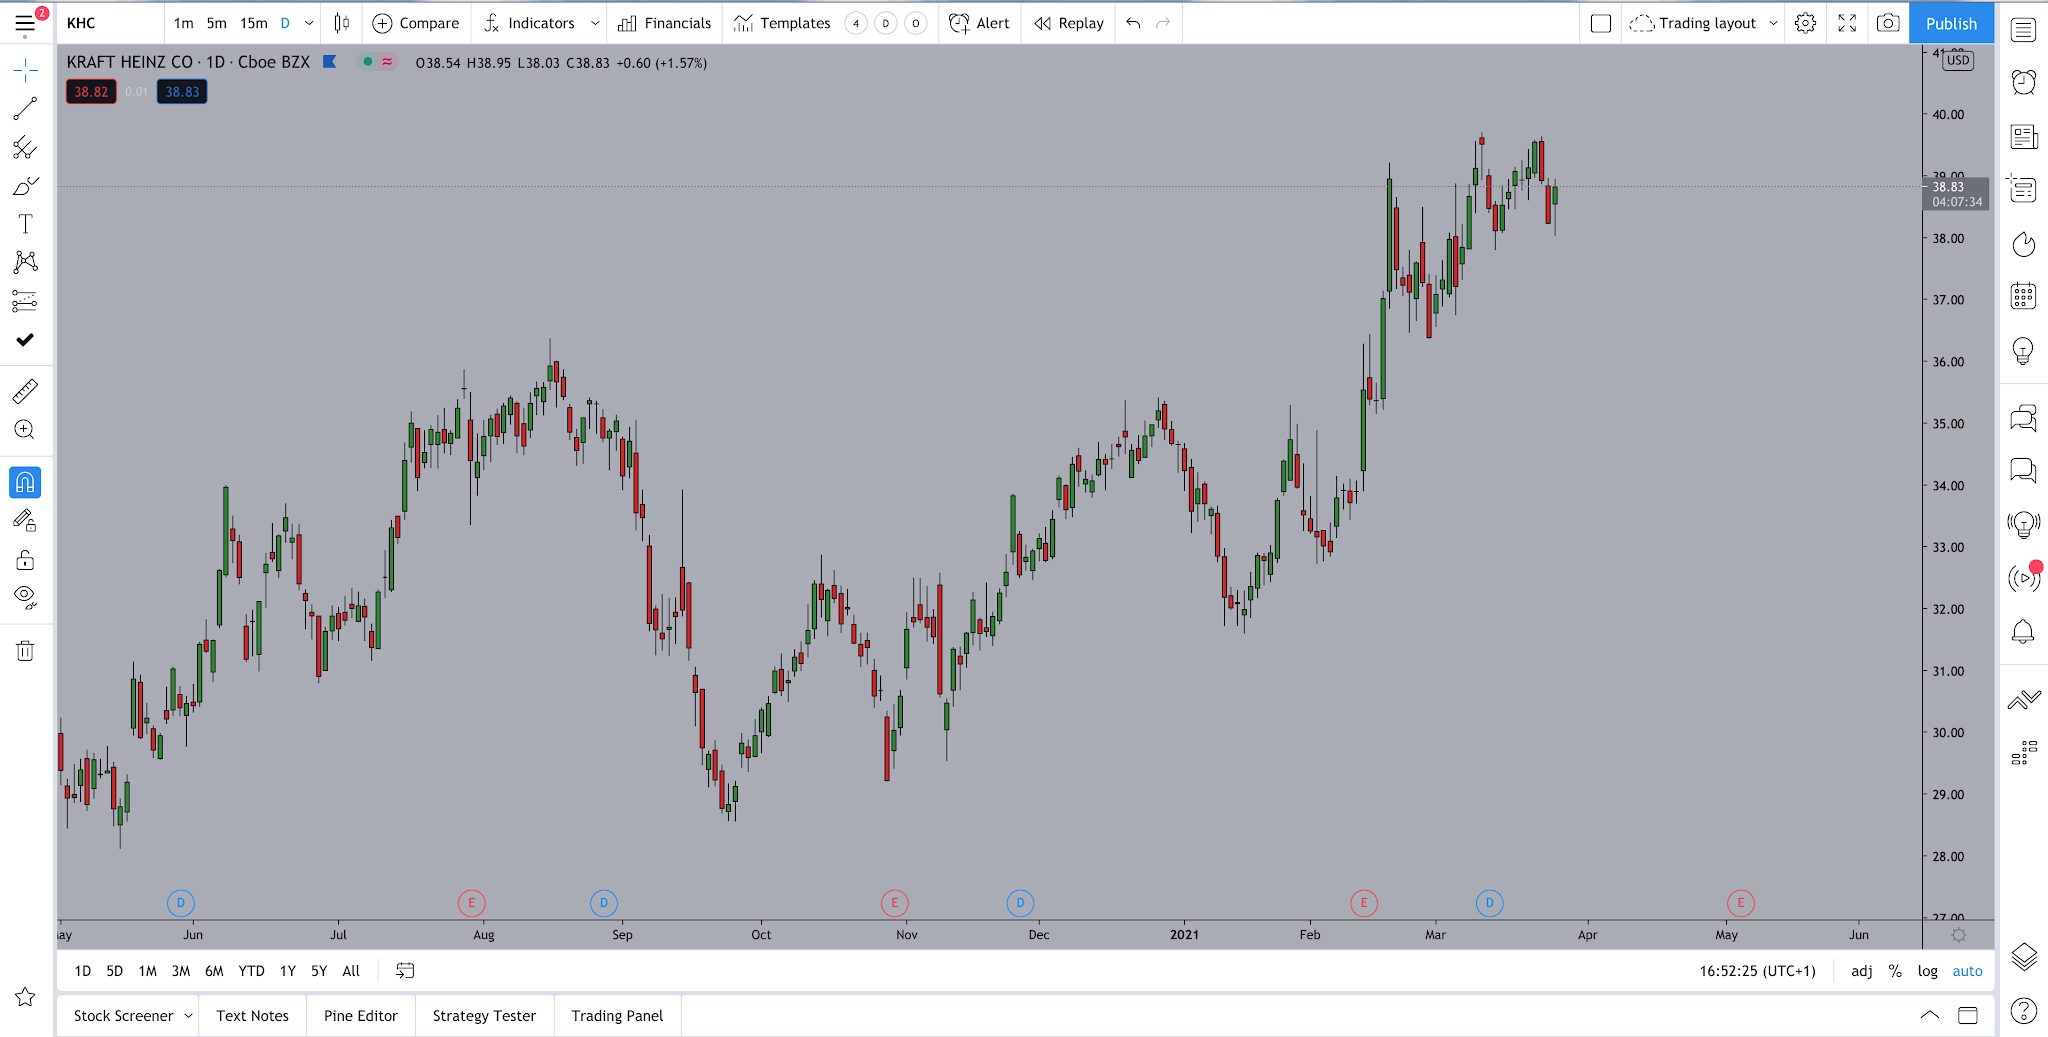Screen dimensions: 2048x1037
Task: Open notifications bell panel
Action: point(2024,632)
